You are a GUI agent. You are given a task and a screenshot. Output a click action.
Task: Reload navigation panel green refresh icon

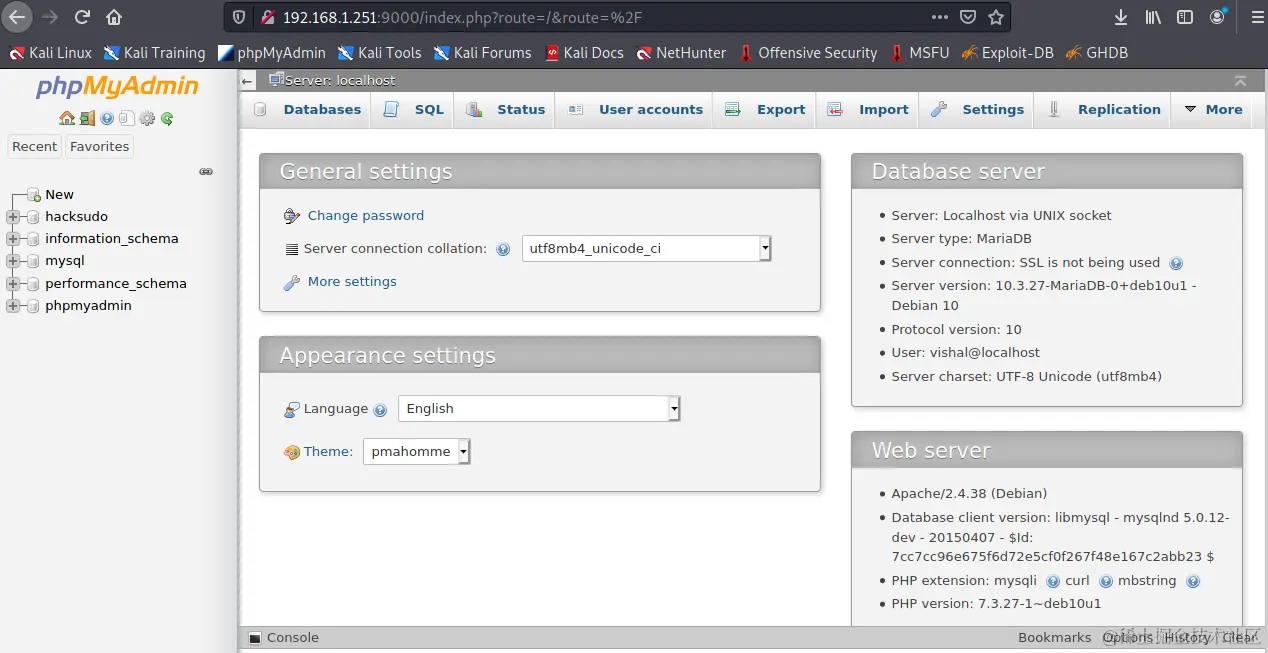point(167,118)
